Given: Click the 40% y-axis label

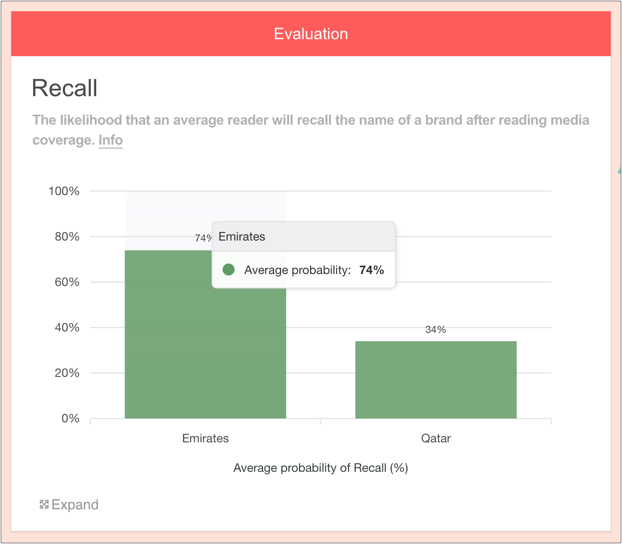Looking at the screenshot, I should tap(66, 328).
